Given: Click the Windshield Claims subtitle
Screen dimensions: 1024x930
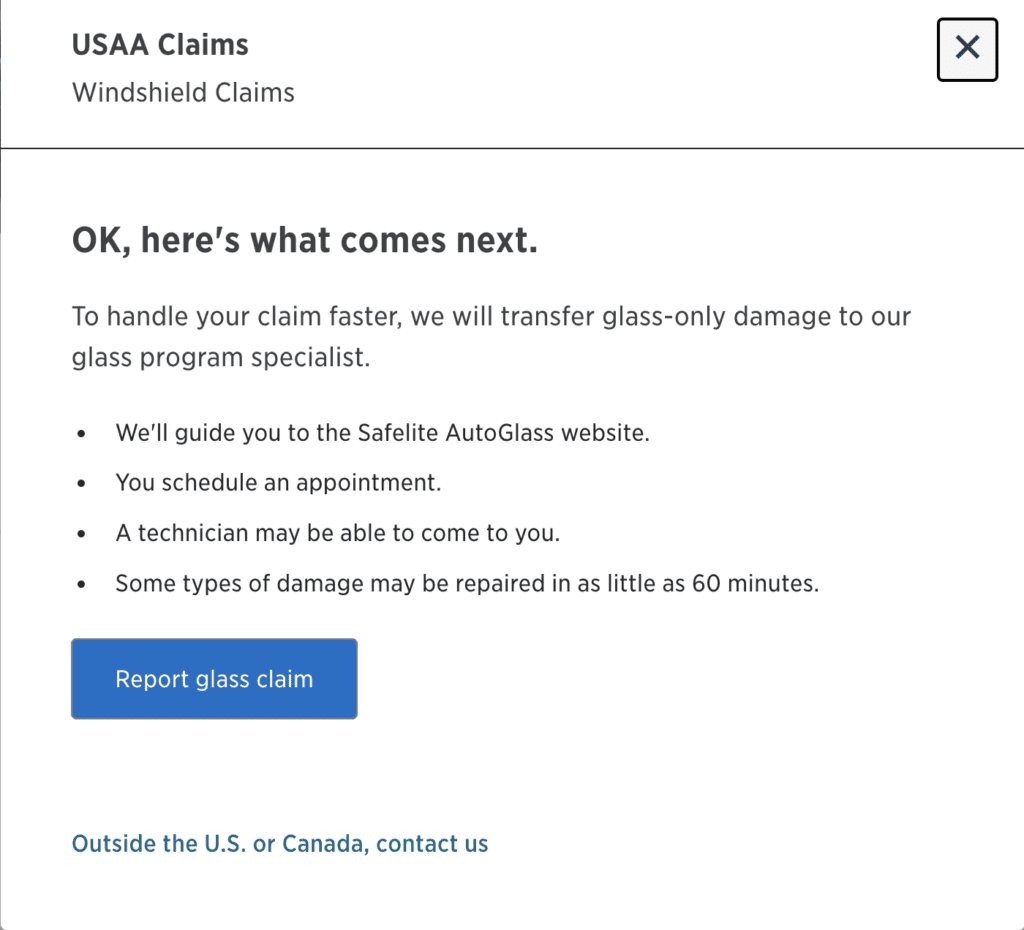Looking at the screenshot, I should [x=182, y=92].
